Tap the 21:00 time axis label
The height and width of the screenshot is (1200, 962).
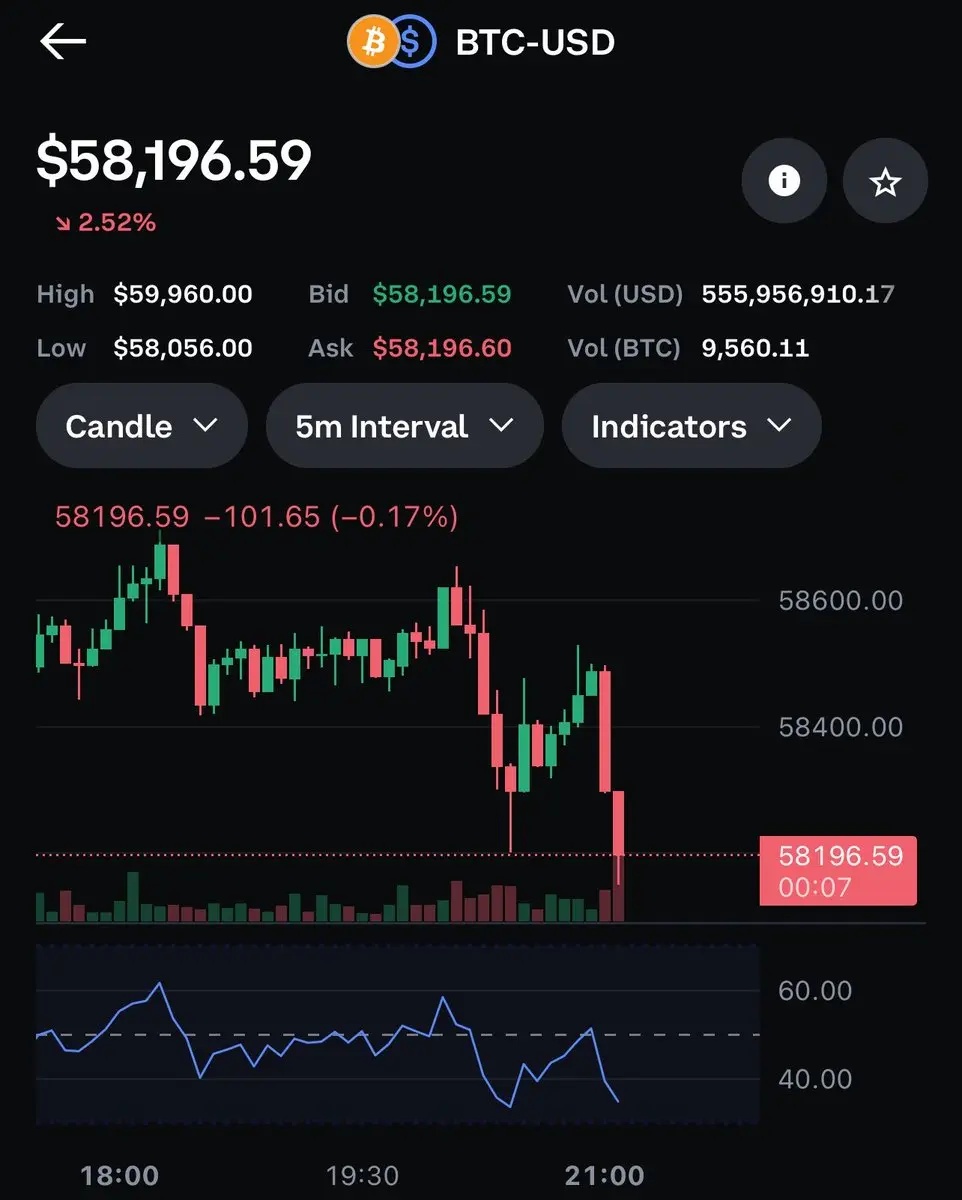(x=604, y=1175)
